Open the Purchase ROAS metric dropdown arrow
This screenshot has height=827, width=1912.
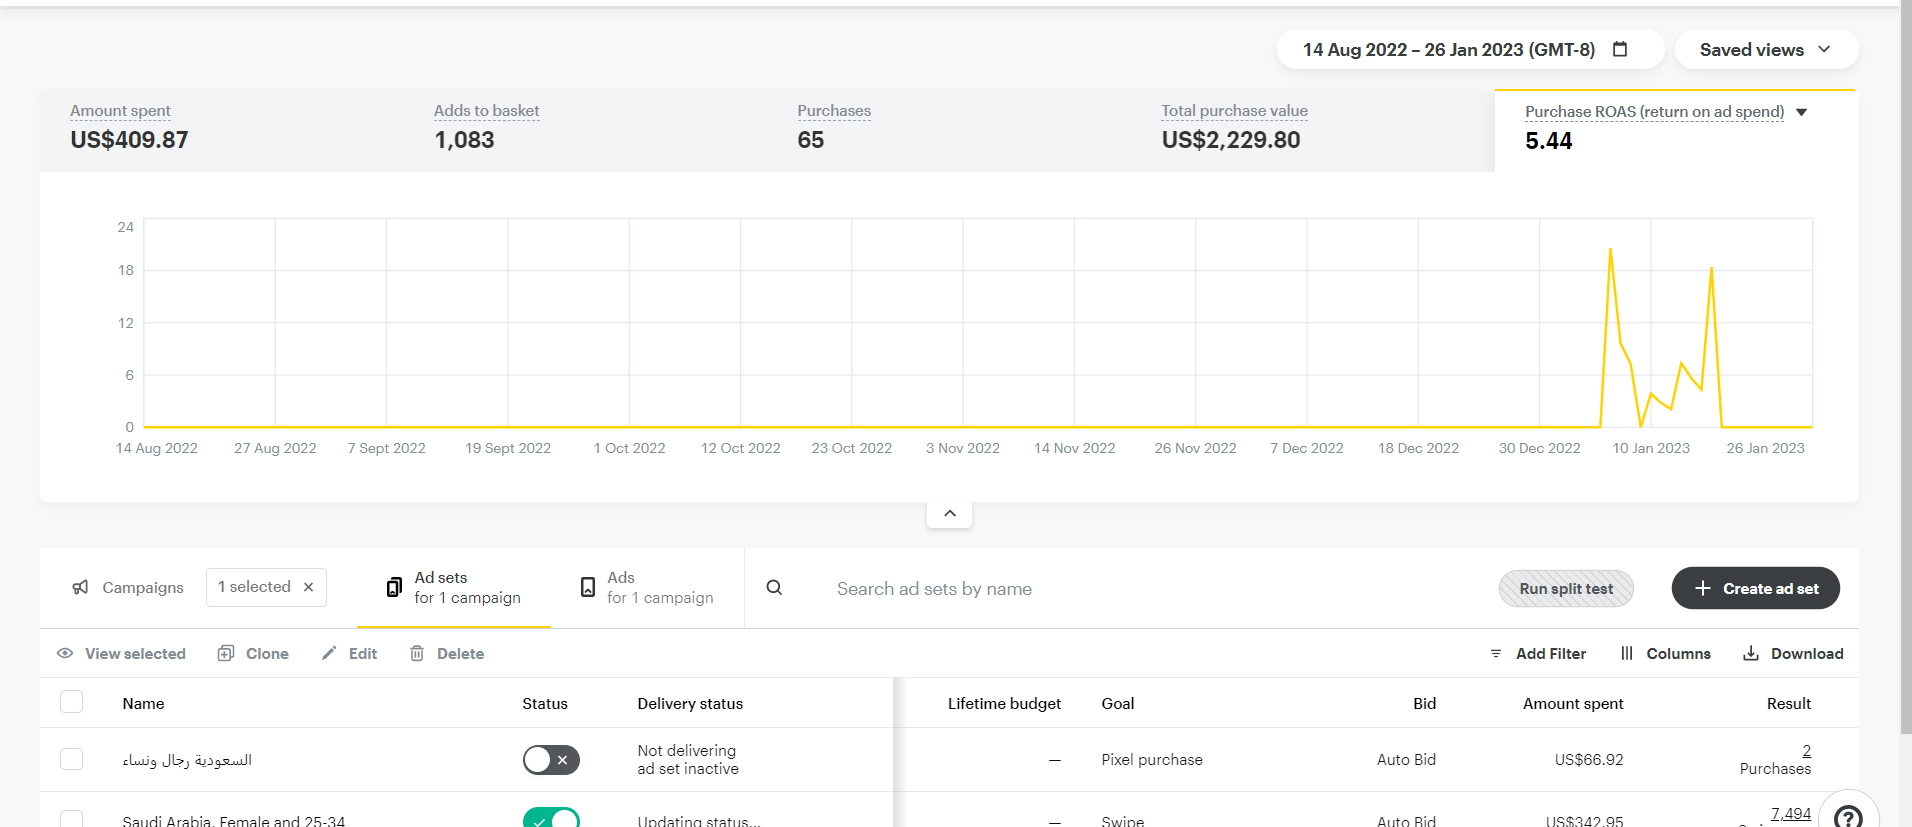1801,112
